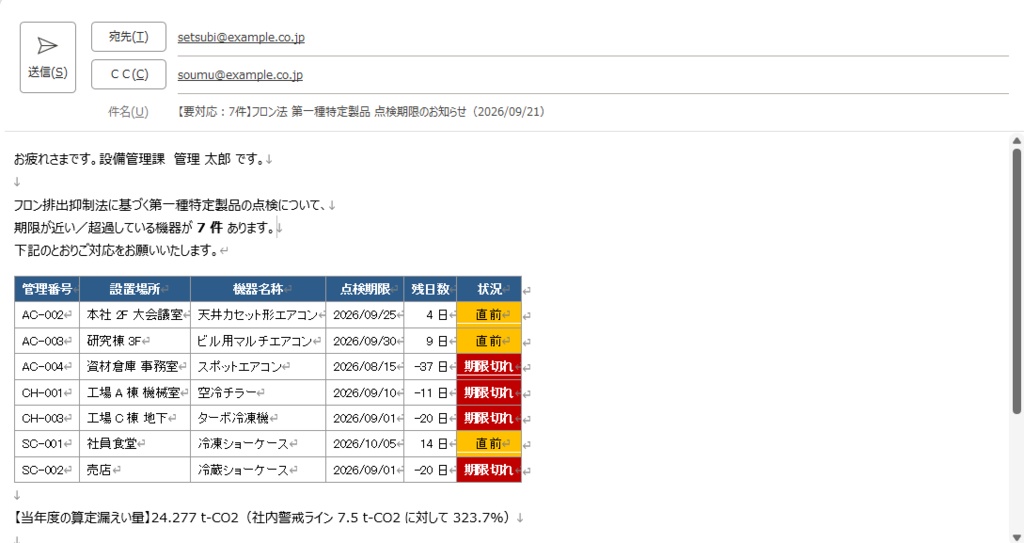Click the 点検期限 table header

tap(365, 289)
